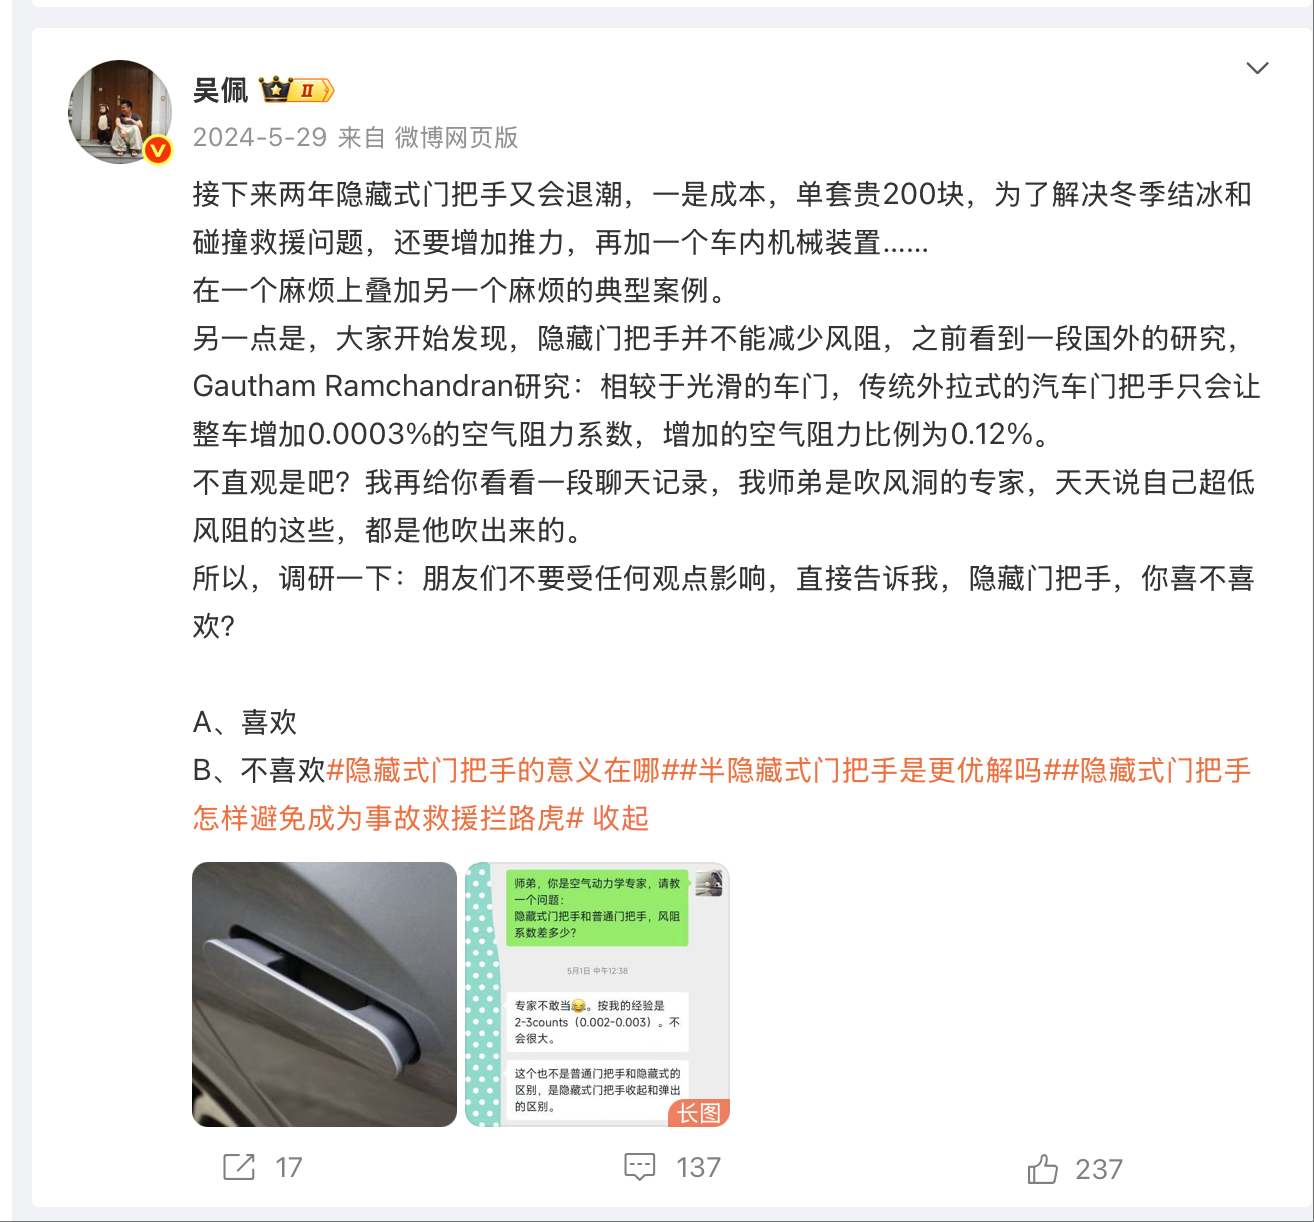Click the 长图 label on image

coord(699,1113)
